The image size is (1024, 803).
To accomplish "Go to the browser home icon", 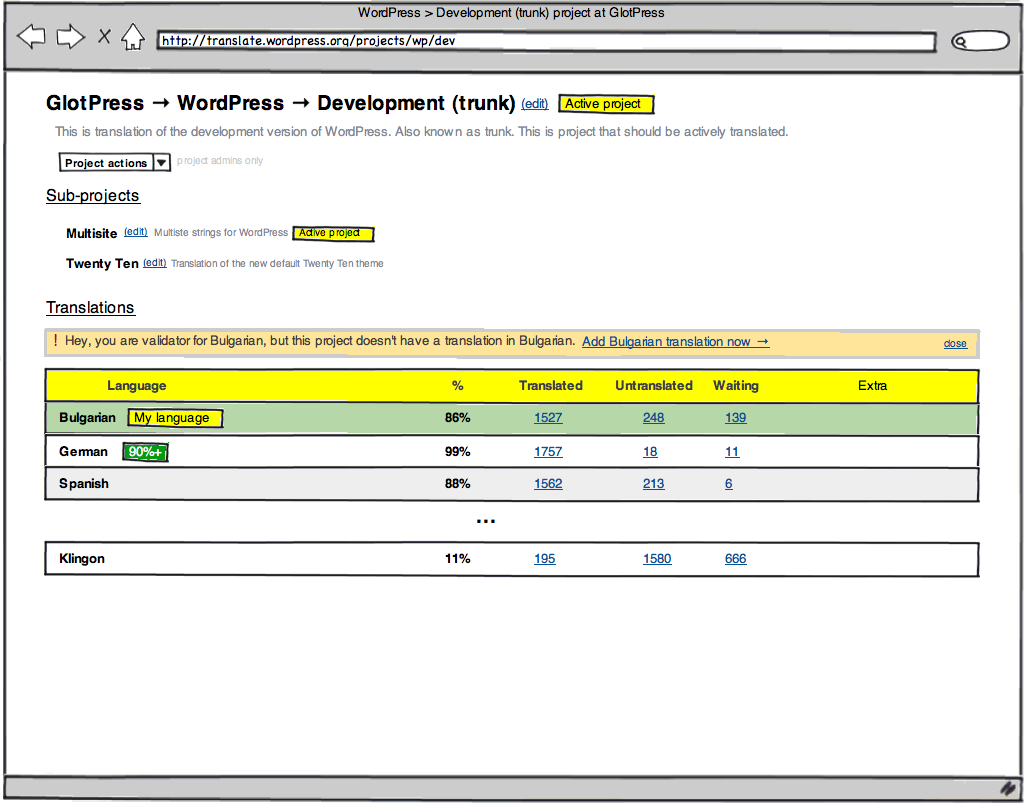I will pyautogui.click(x=133, y=38).
